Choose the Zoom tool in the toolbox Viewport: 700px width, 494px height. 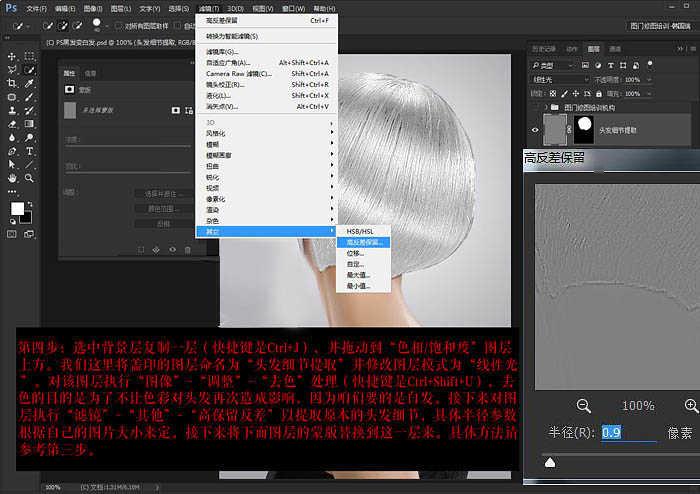coord(29,178)
